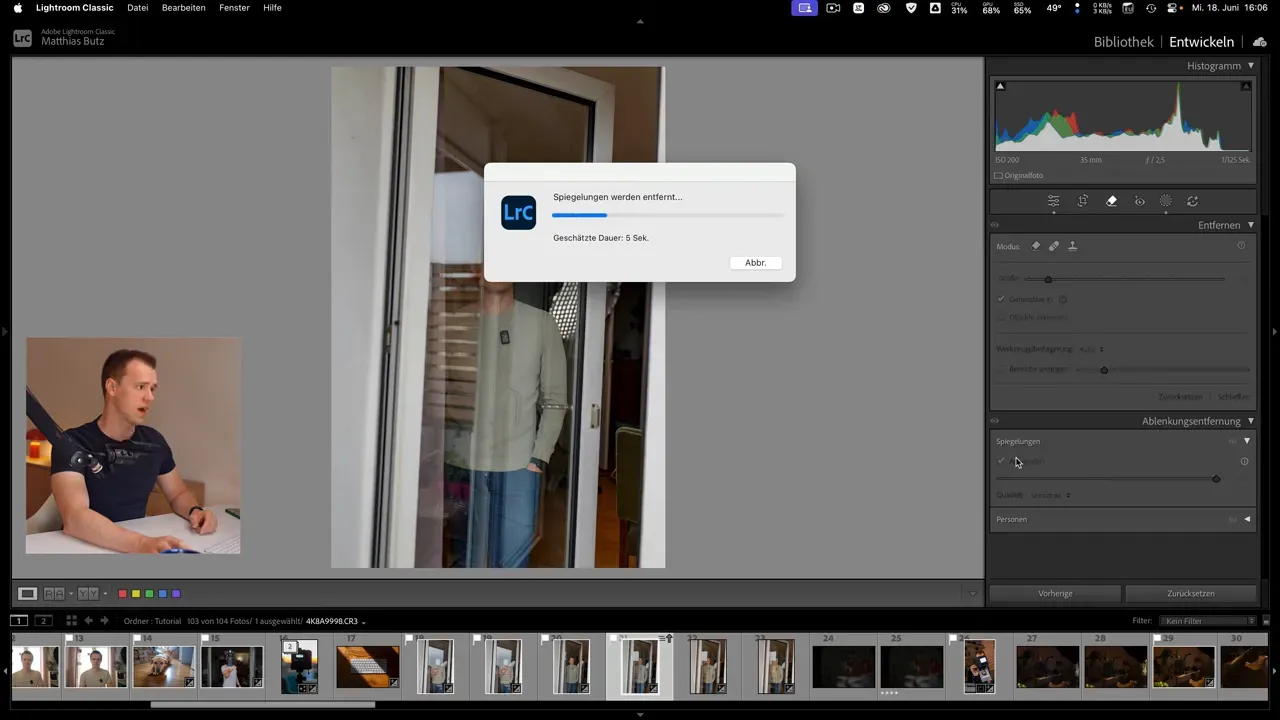The width and height of the screenshot is (1280, 720).
Task: Select the Red Eye correction tool
Action: click(x=1139, y=201)
